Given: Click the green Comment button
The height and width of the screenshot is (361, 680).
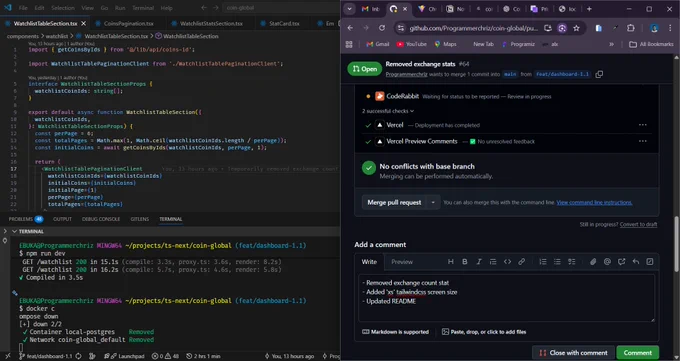Looking at the screenshot, I should pyautogui.click(x=638, y=353).
